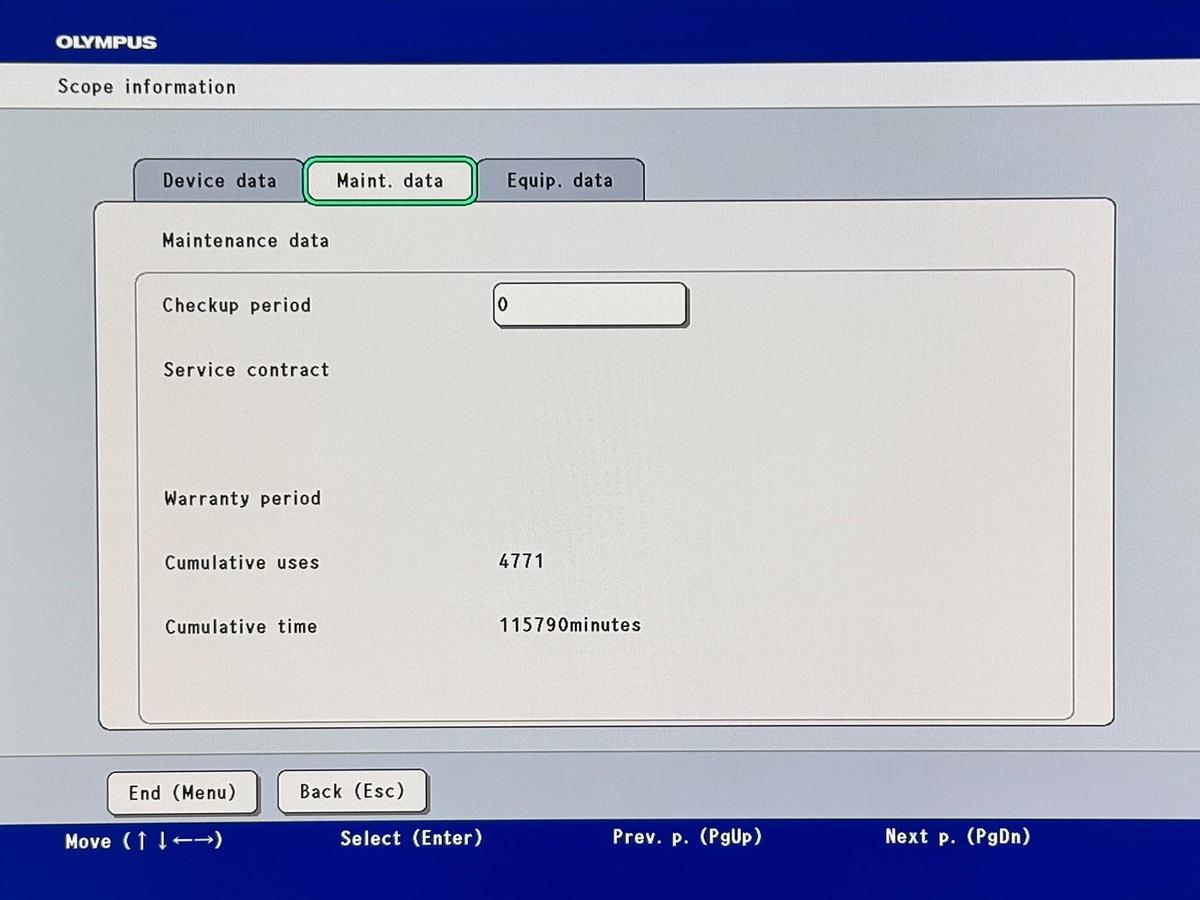
Task: Open the Equip. data tab
Action: 560,181
